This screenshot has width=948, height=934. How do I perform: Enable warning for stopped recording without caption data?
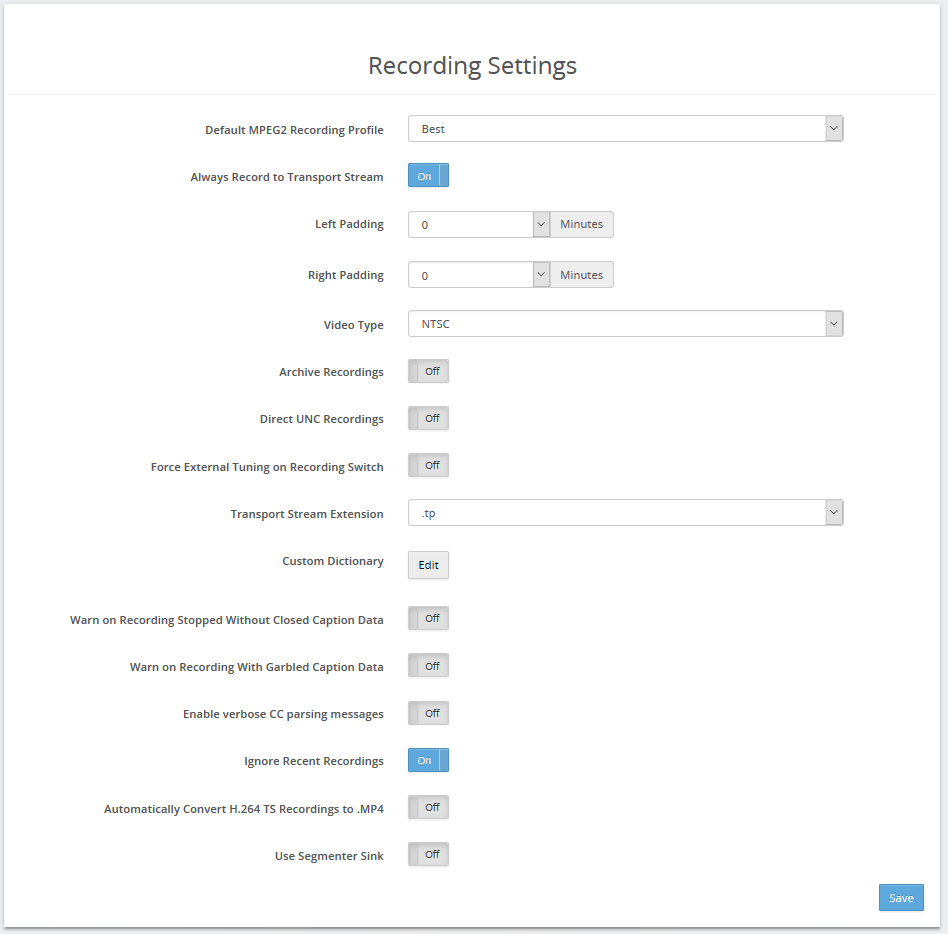(x=428, y=618)
